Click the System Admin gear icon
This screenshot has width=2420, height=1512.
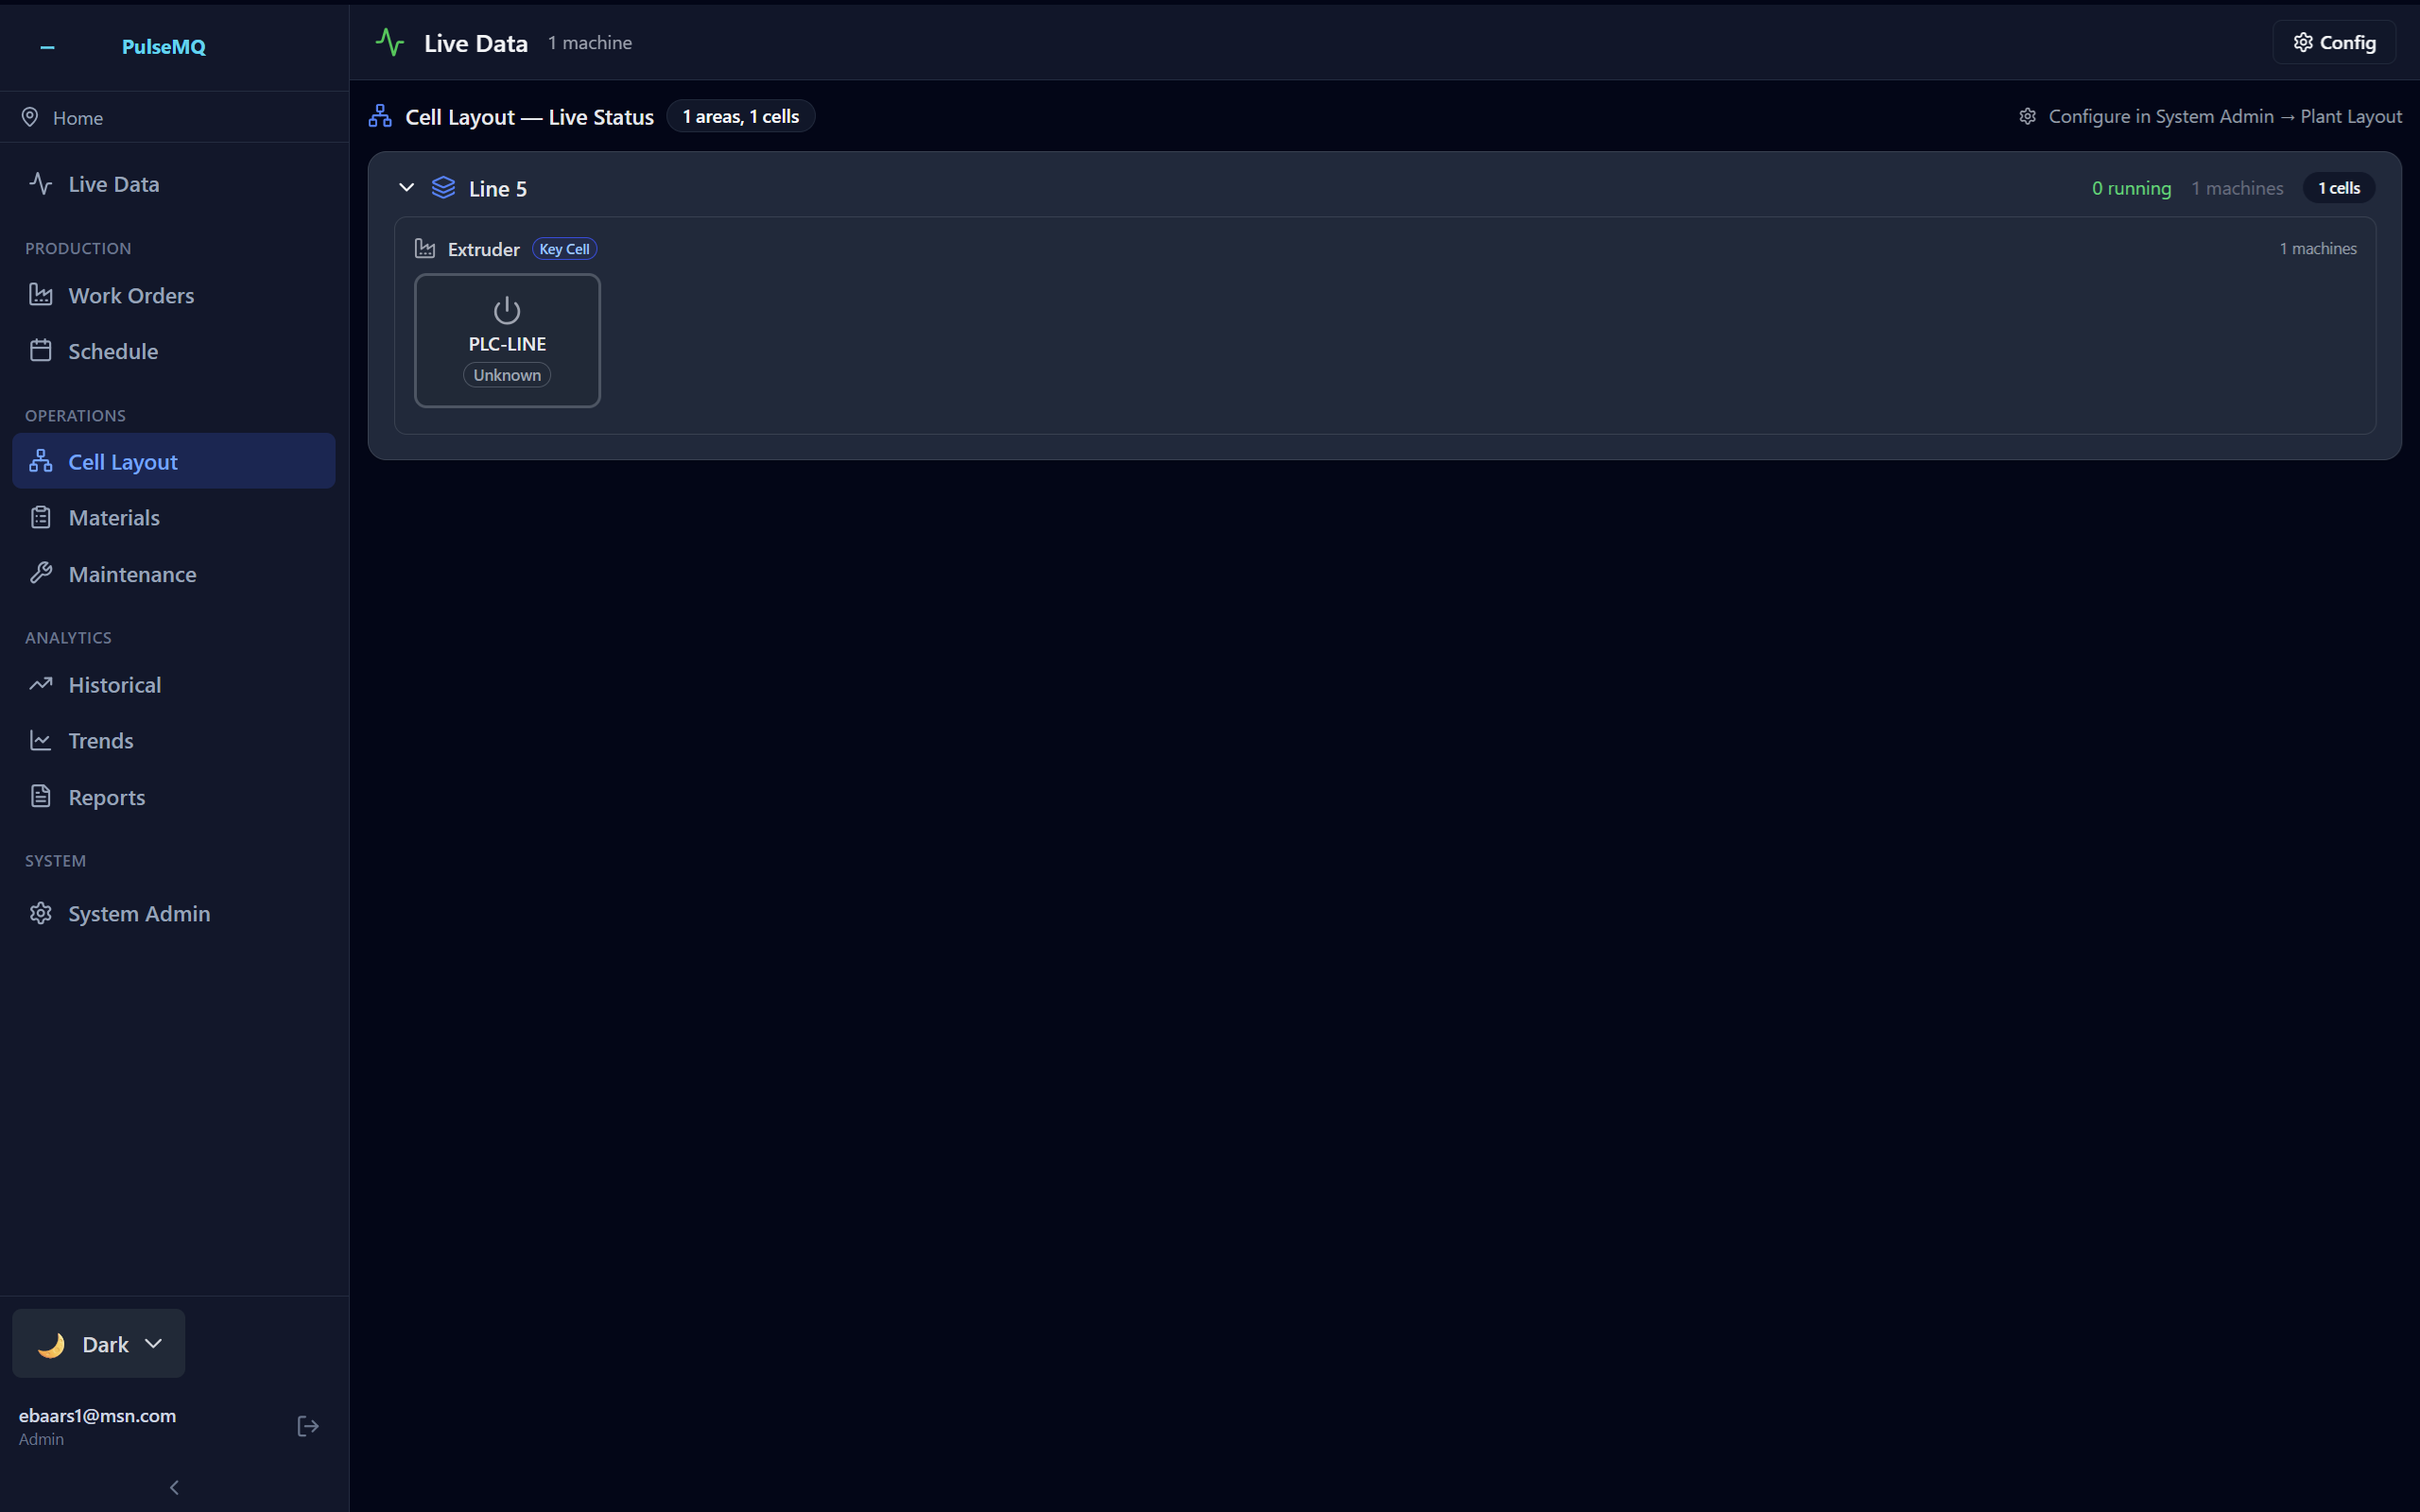(41, 913)
